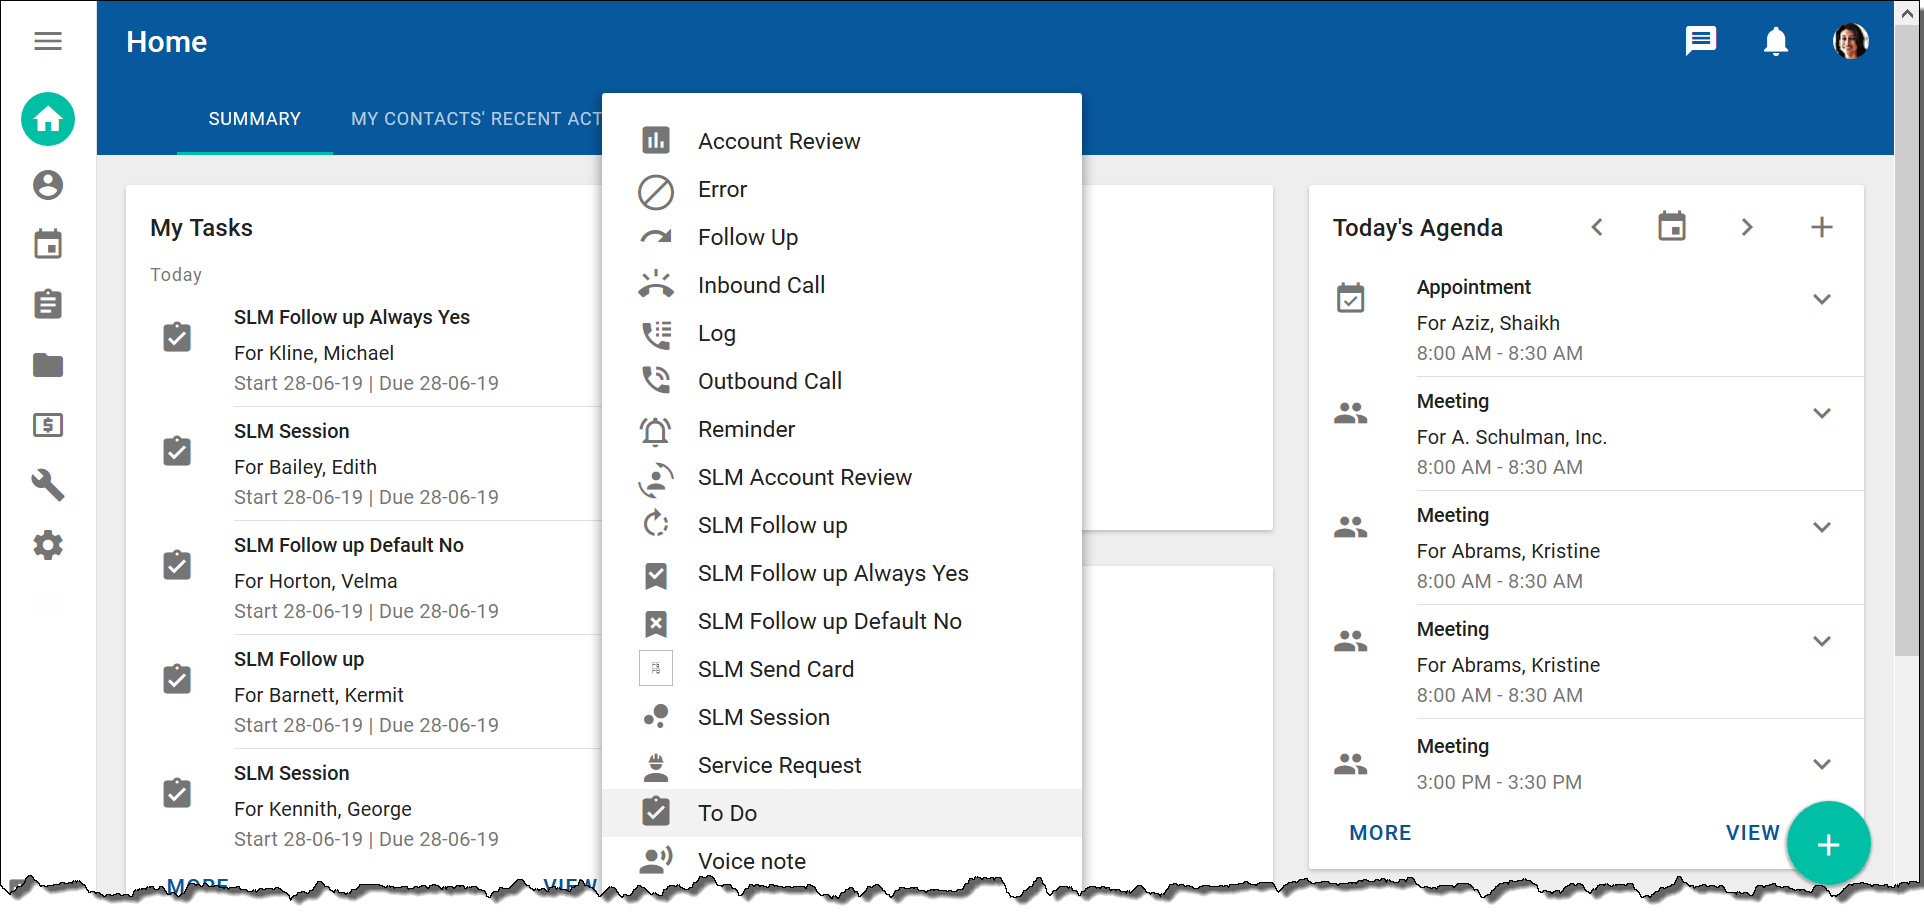
Task: Open the chat messages icon
Action: (1700, 41)
